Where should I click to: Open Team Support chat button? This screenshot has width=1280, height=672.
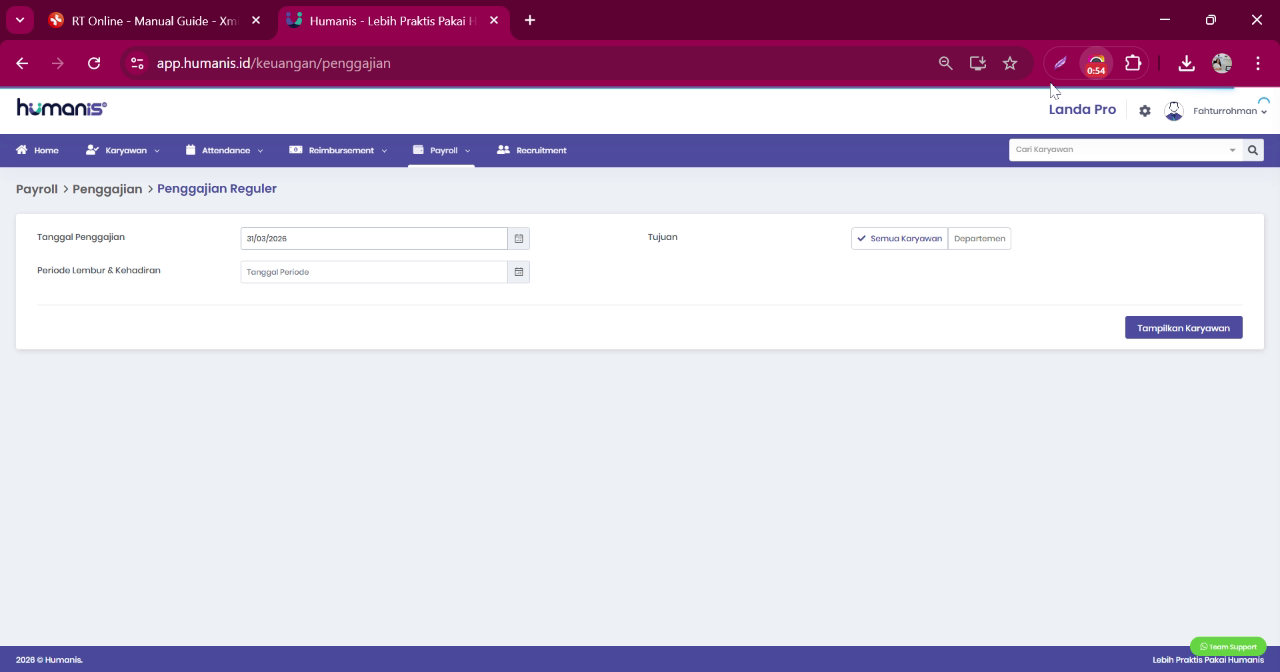[x=1228, y=647]
